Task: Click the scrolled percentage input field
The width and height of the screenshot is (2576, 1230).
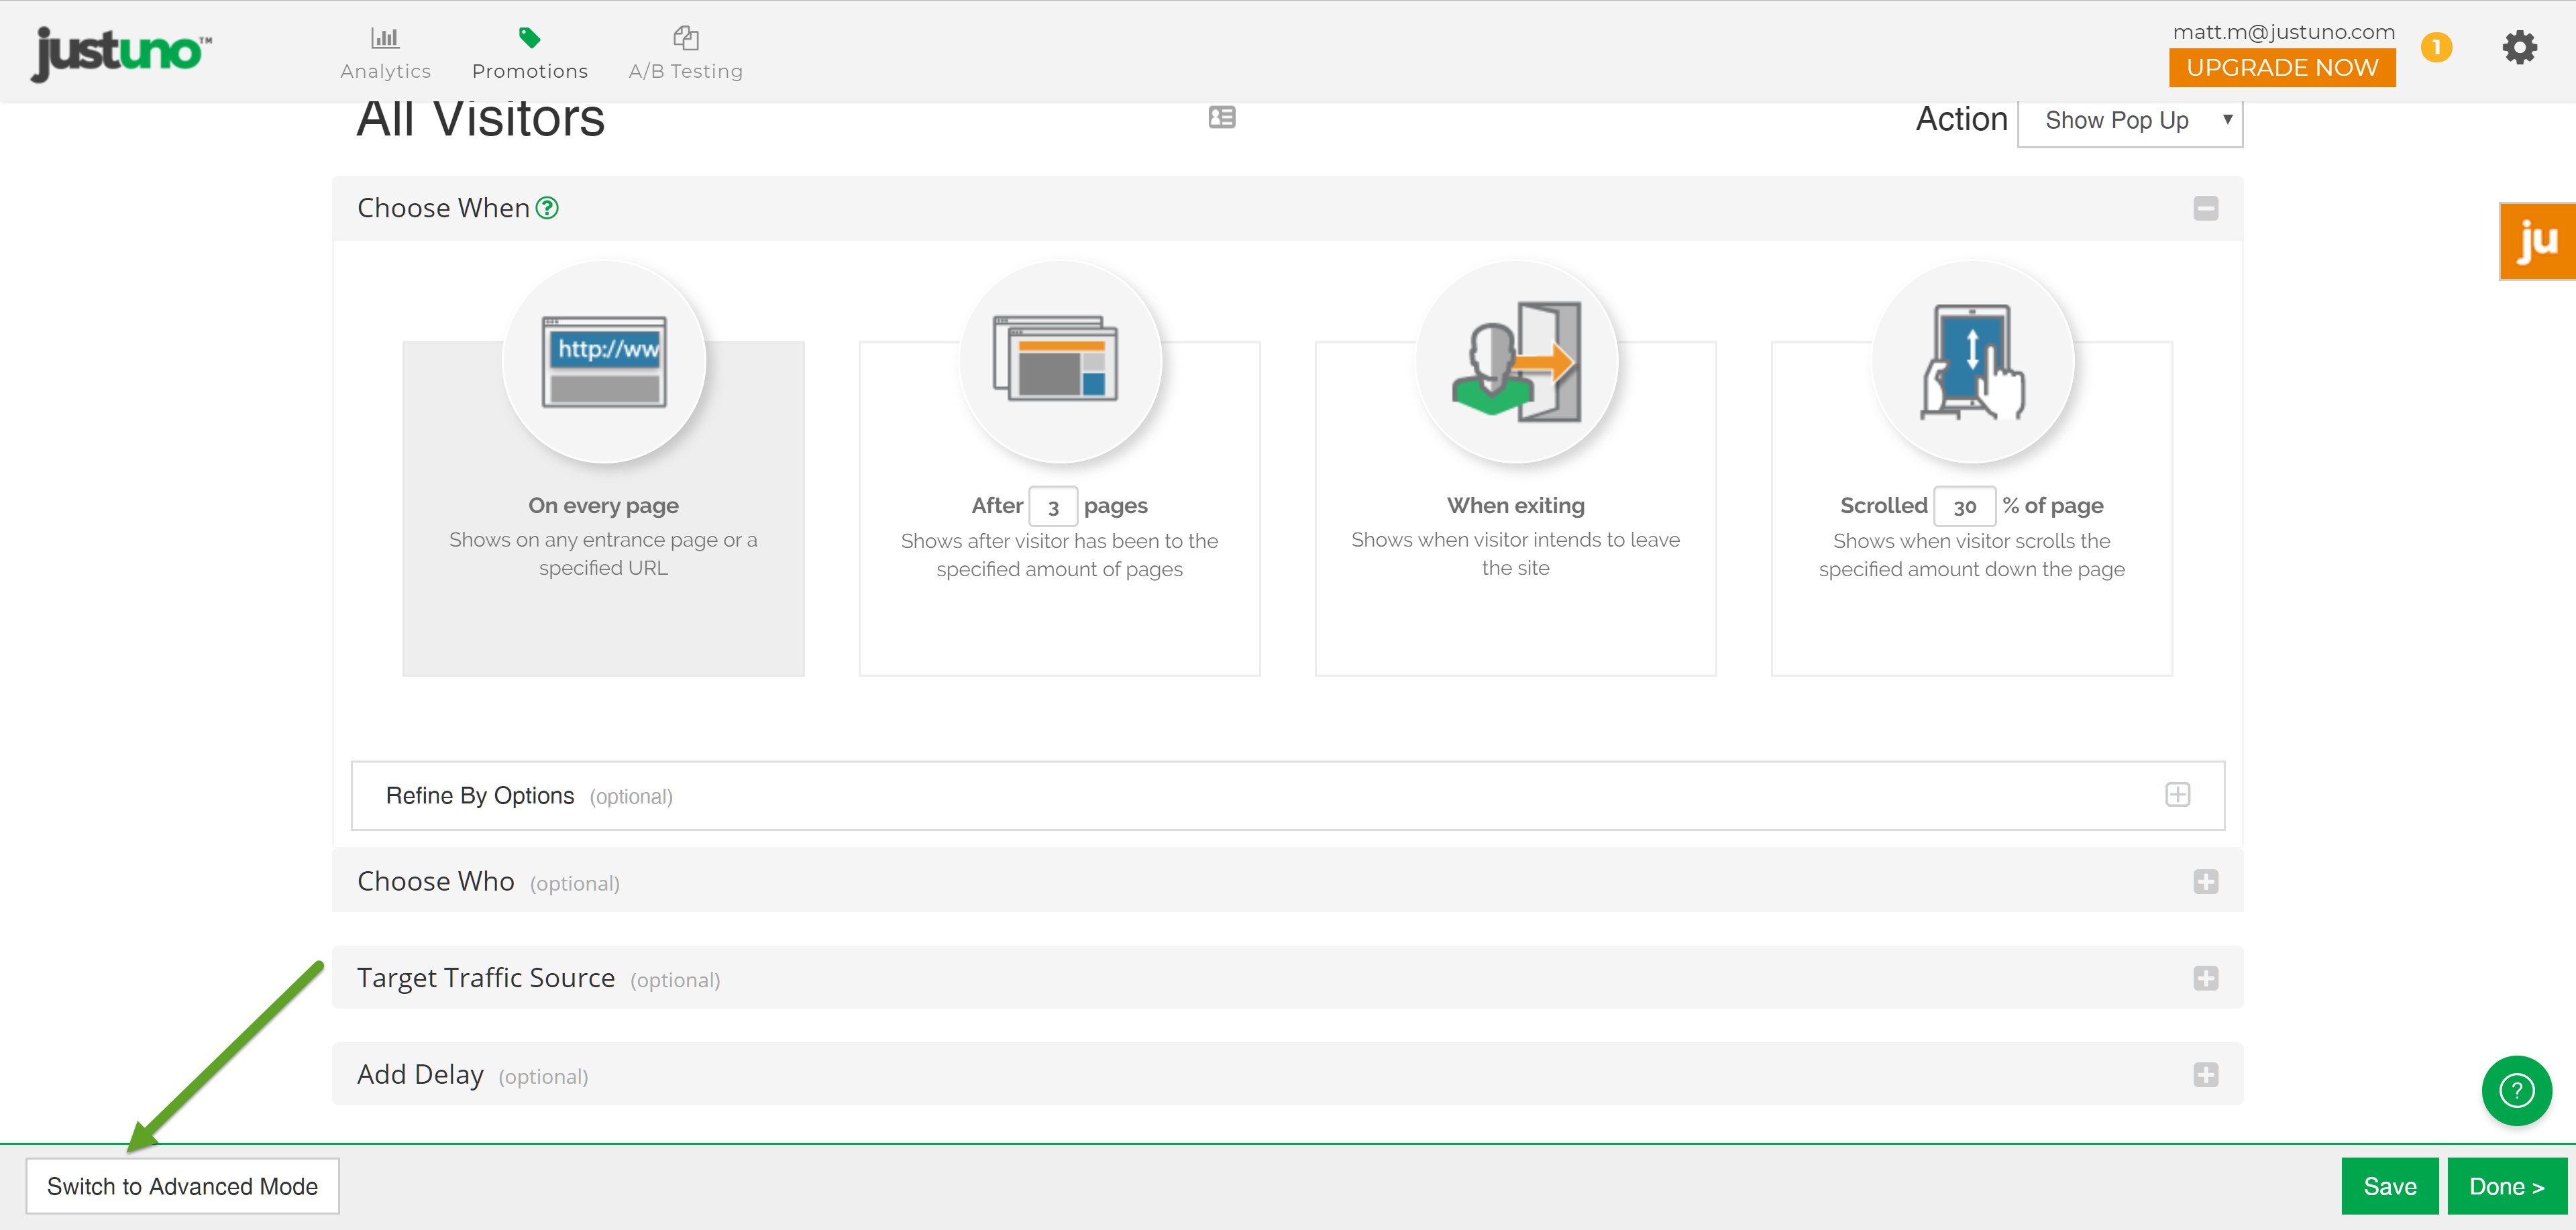Action: point(1964,507)
